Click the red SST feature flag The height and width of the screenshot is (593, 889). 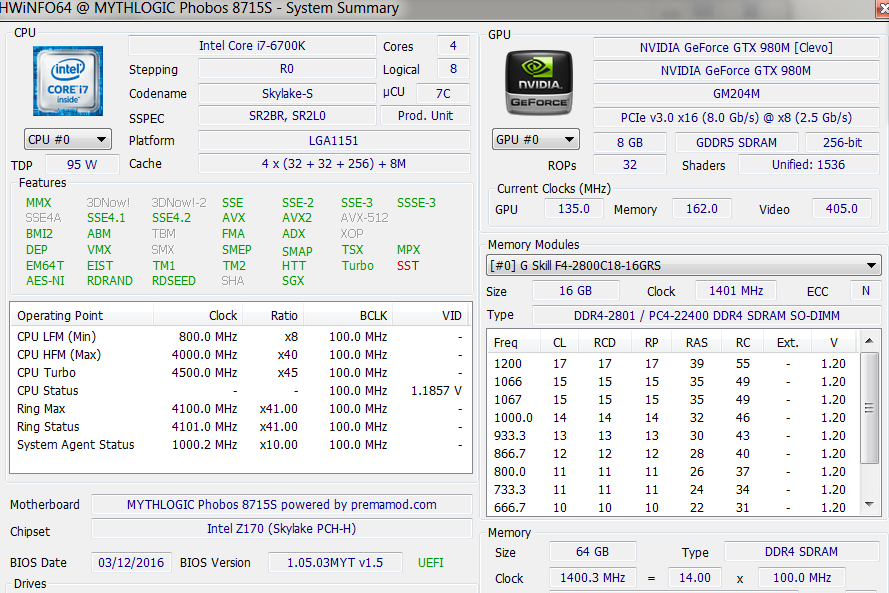(408, 266)
